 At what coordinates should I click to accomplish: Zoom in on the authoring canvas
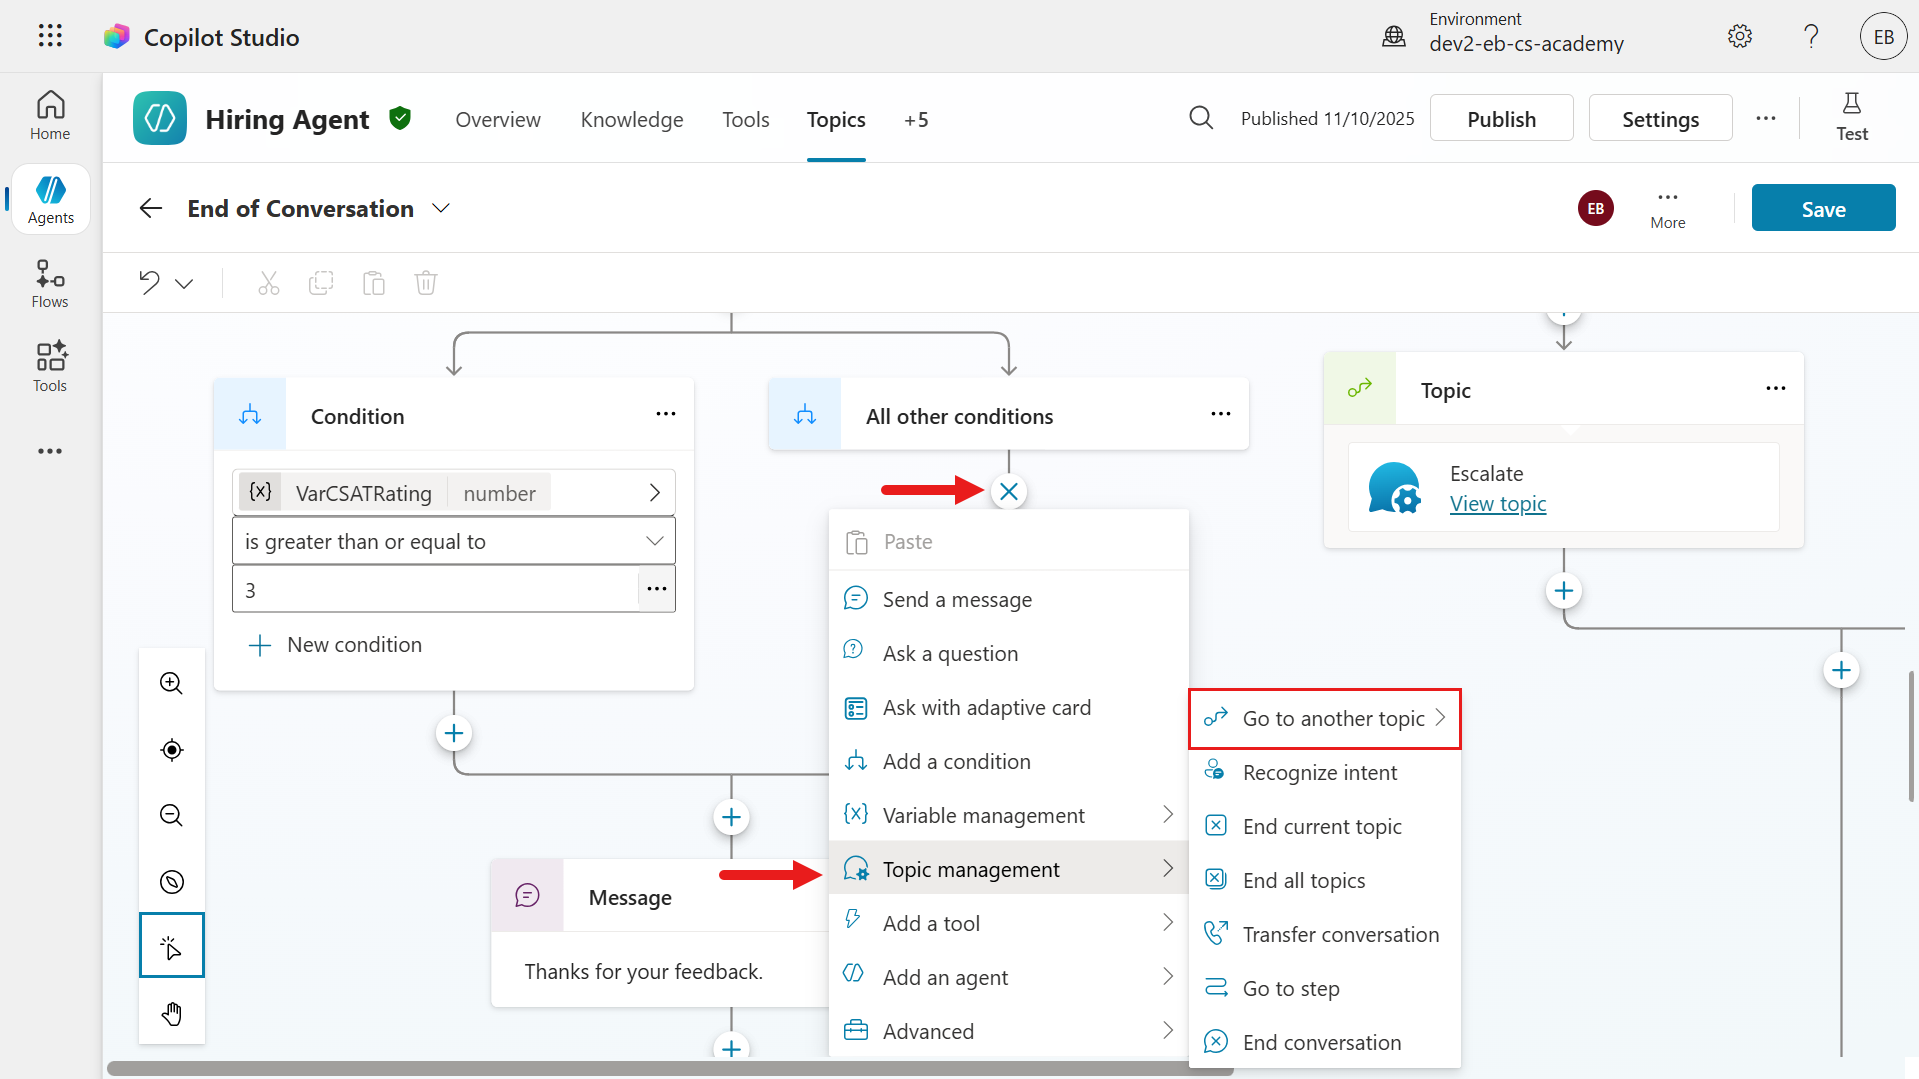click(x=171, y=683)
